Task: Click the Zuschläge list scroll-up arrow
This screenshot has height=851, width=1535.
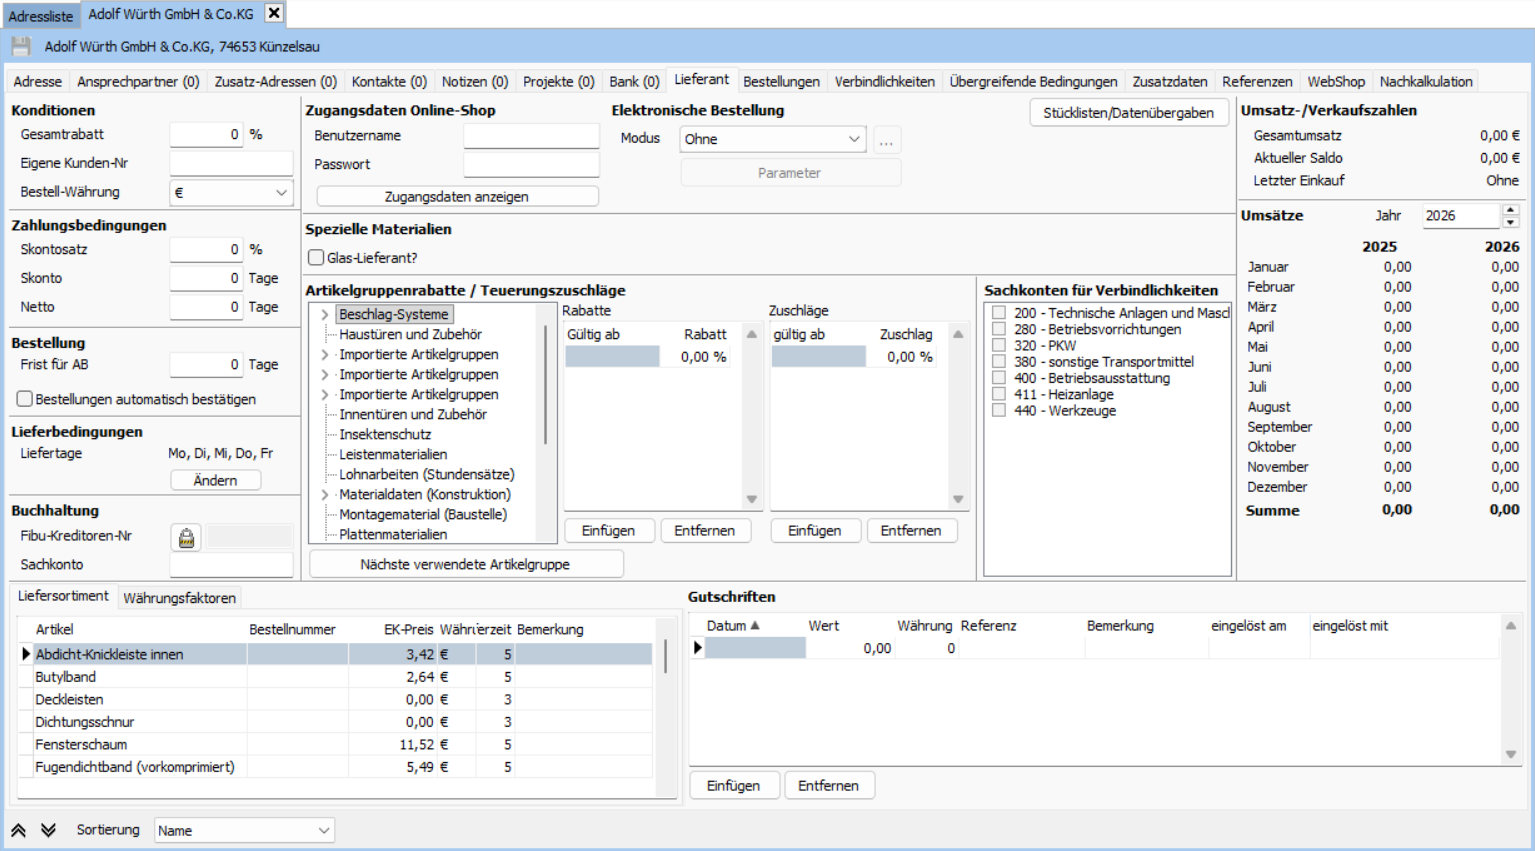Action: 958,334
